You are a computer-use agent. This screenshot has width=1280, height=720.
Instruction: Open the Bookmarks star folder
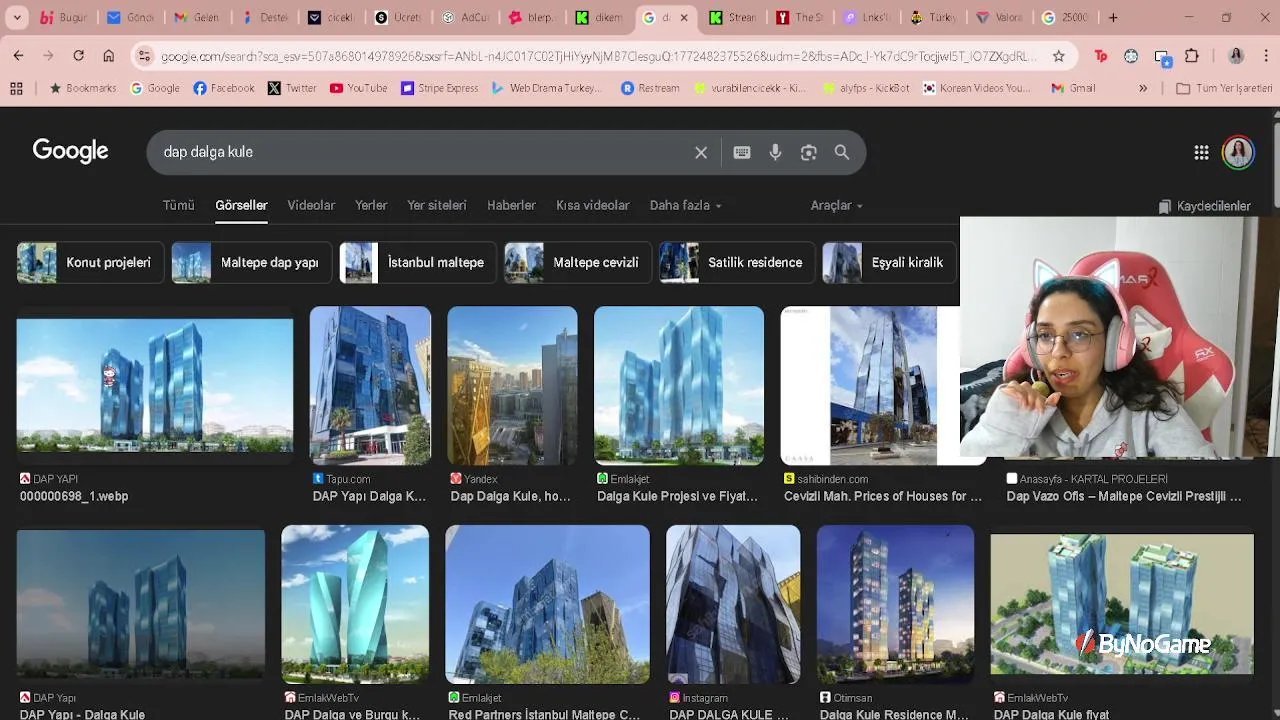(x=83, y=88)
